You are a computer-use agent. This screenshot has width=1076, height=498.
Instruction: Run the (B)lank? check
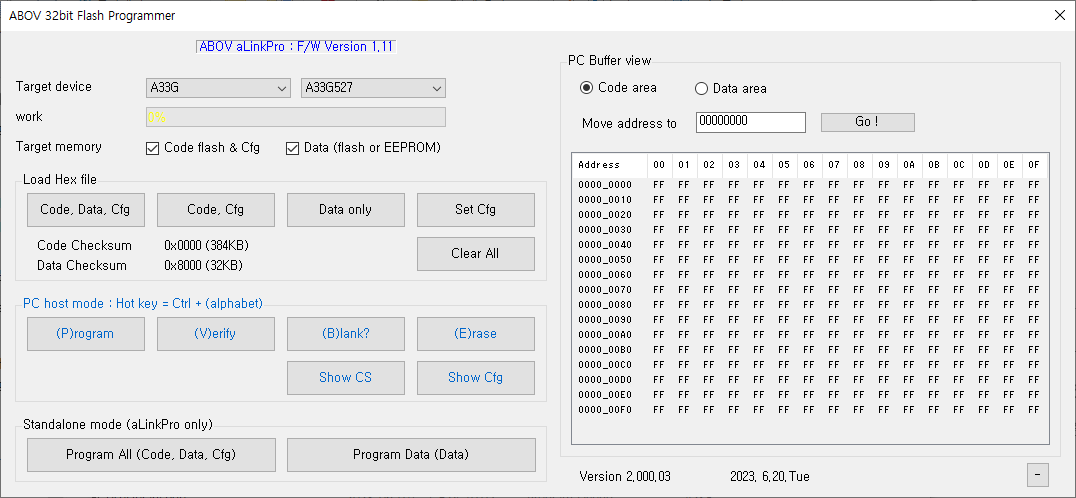[345, 334]
